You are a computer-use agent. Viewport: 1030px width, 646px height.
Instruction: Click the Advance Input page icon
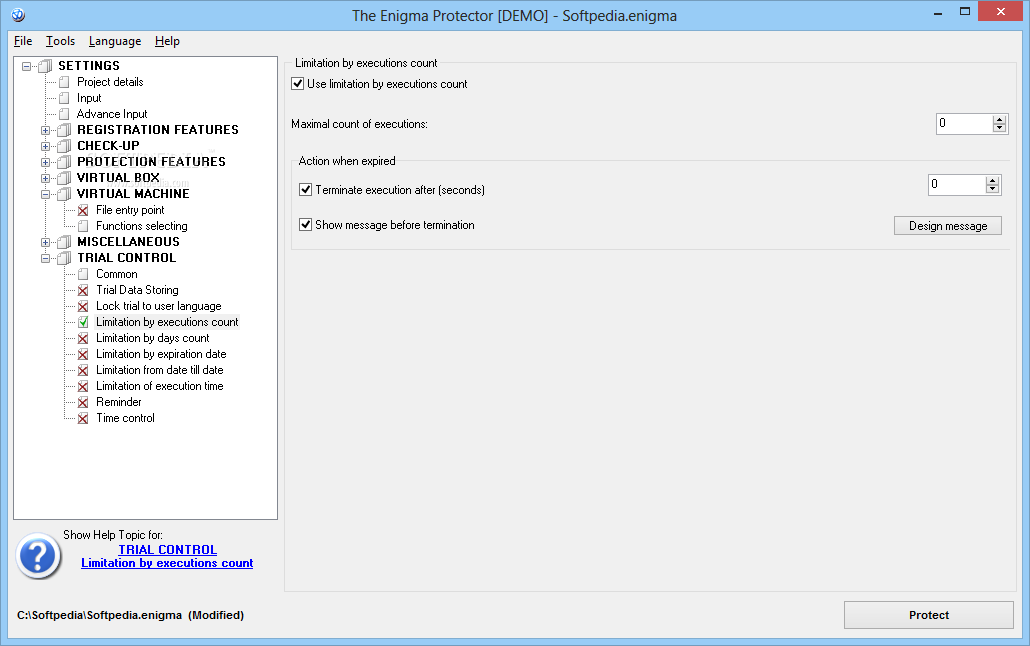pyautogui.click(x=64, y=114)
